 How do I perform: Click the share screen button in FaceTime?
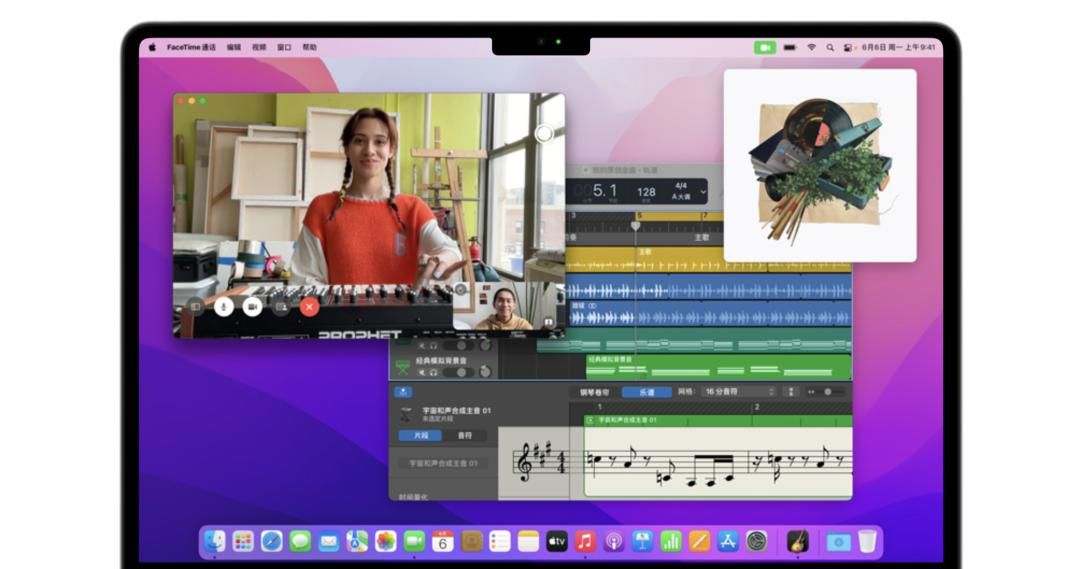pyautogui.click(x=281, y=307)
